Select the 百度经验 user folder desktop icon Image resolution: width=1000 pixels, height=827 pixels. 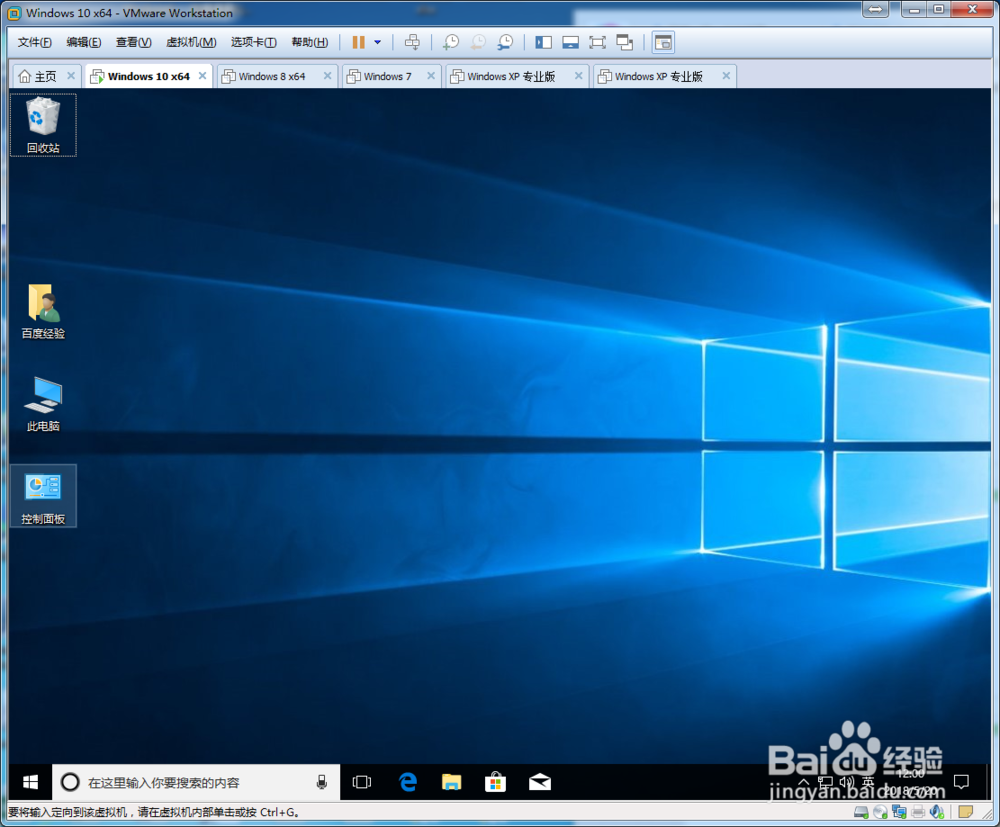click(x=43, y=311)
